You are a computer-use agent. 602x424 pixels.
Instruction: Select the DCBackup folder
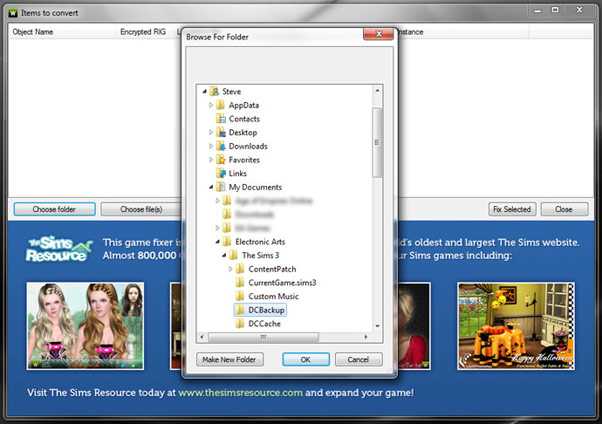[x=265, y=311]
